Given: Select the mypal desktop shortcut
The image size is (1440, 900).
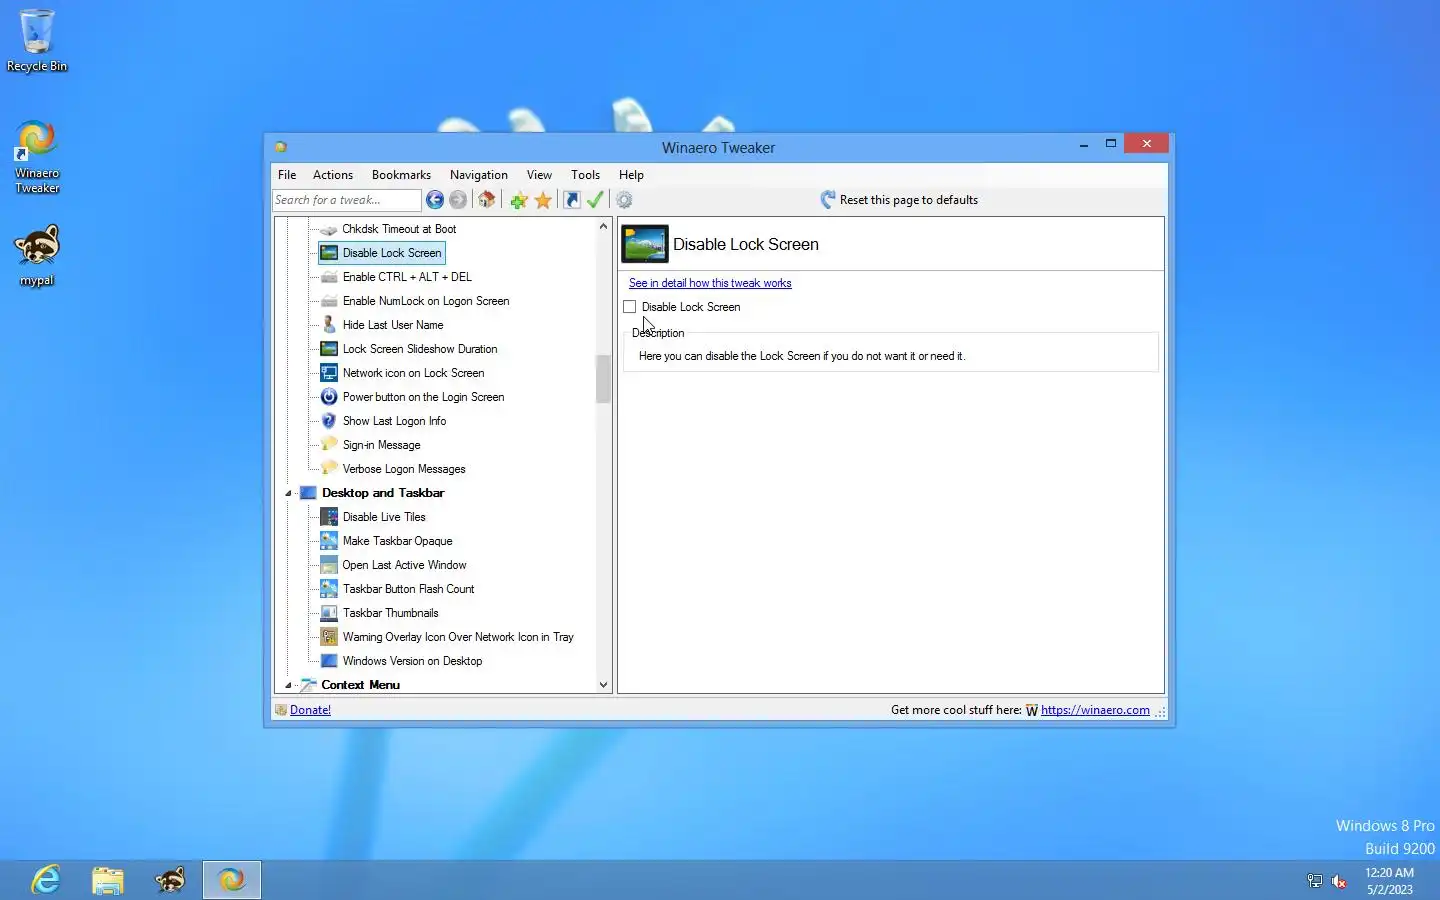Looking at the screenshot, I should 37,255.
